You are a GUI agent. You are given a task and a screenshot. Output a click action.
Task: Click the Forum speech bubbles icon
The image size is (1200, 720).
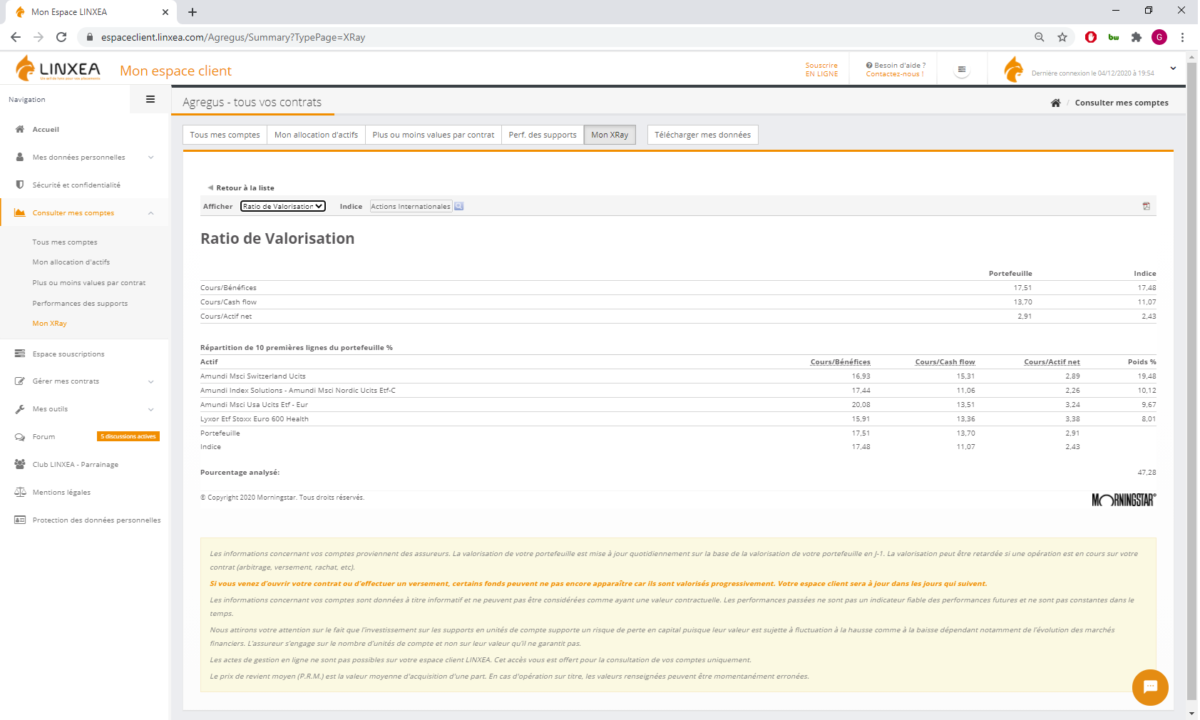coord(20,437)
